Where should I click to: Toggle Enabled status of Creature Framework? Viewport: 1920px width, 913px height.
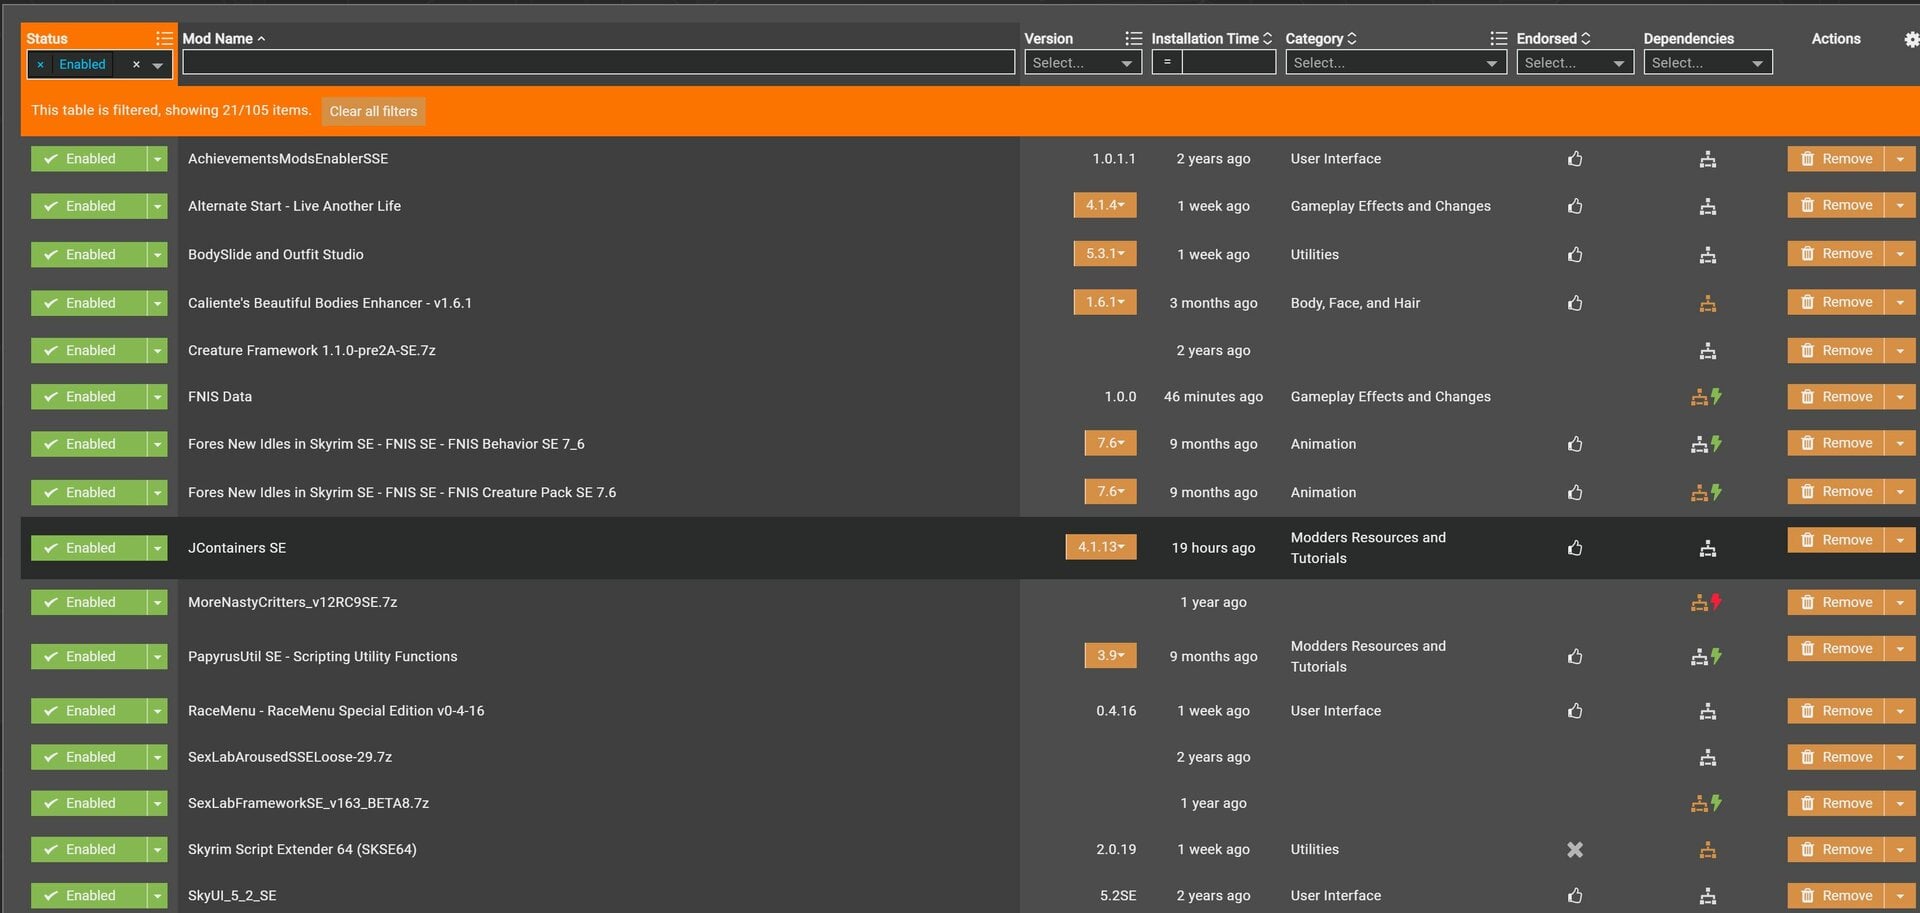tap(89, 351)
